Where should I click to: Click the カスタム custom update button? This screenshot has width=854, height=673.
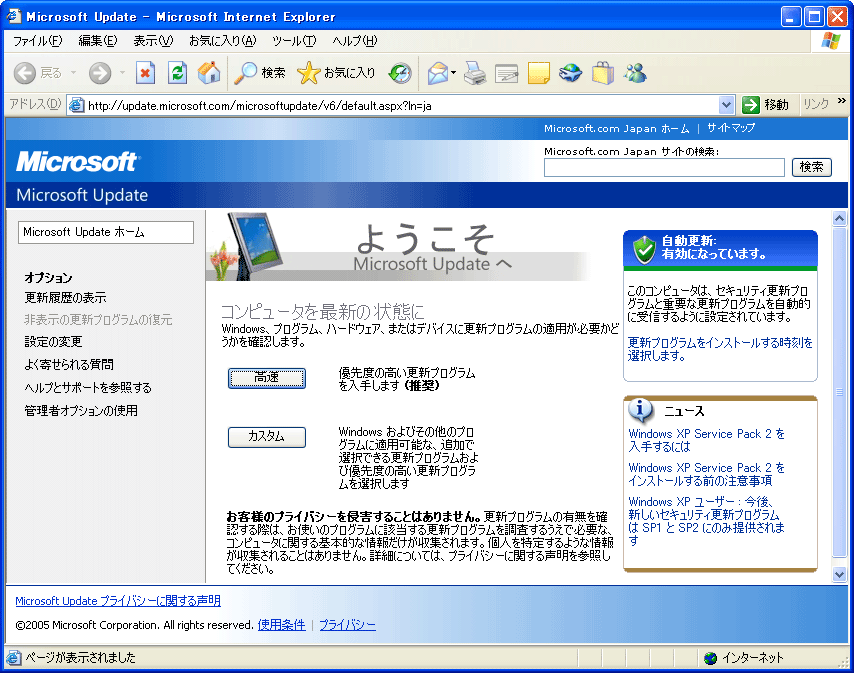point(267,437)
